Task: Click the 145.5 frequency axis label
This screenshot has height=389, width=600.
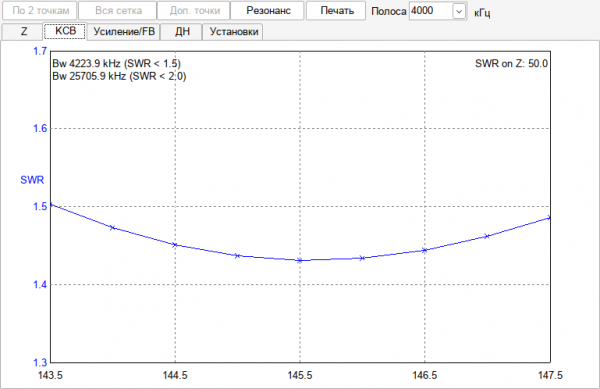Action: [x=300, y=375]
